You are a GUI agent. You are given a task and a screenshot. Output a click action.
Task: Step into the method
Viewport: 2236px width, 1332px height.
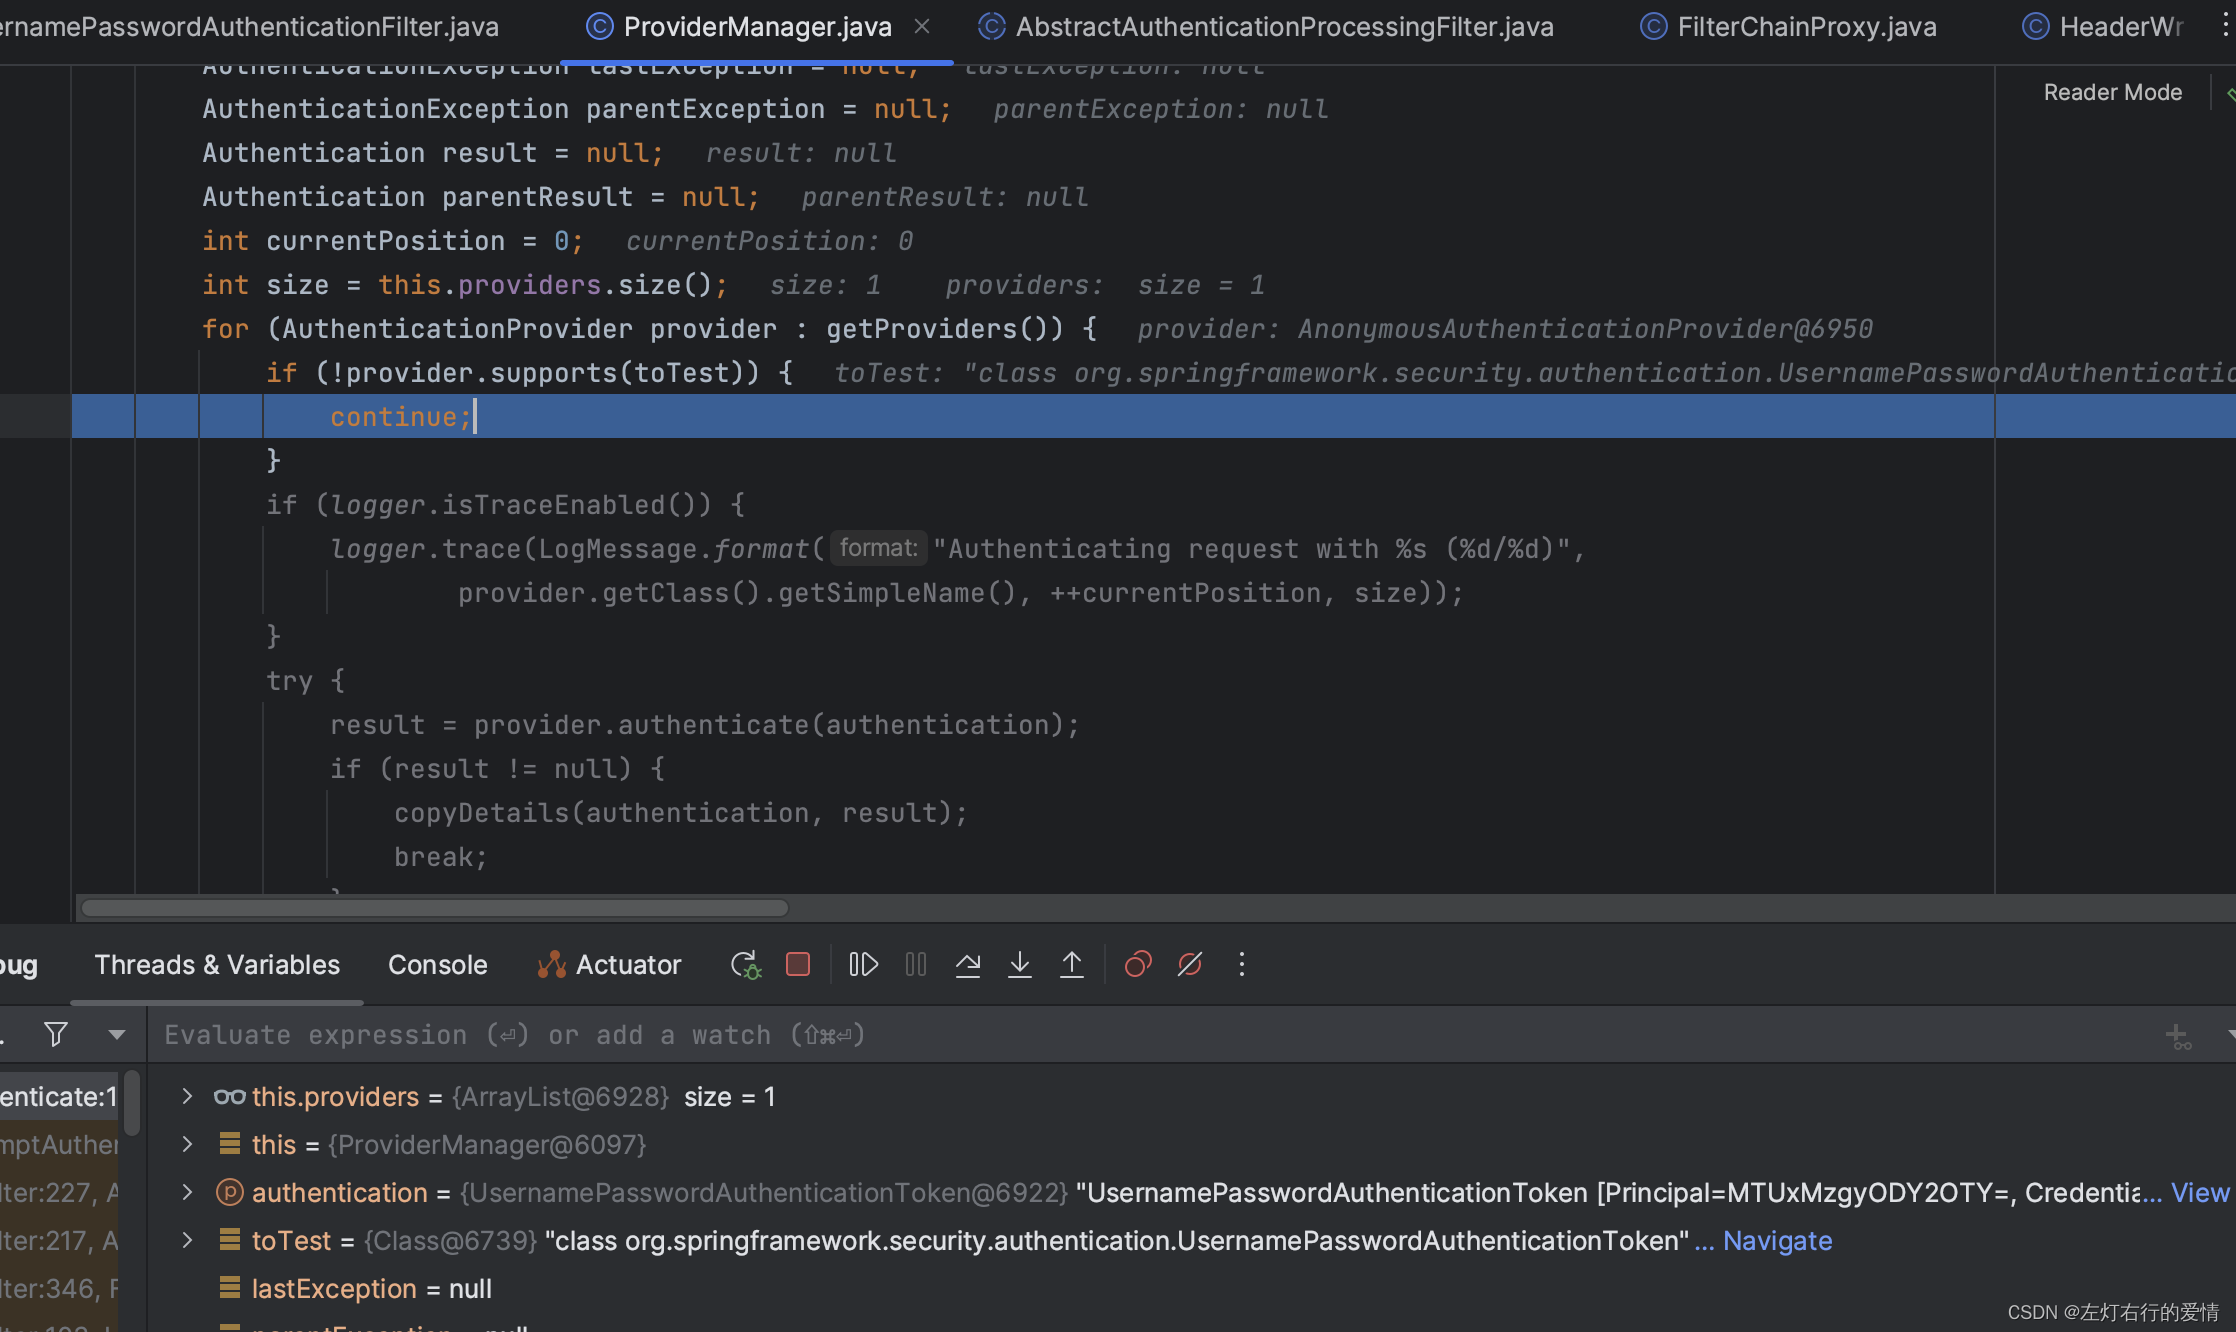pyautogui.click(x=1020, y=965)
